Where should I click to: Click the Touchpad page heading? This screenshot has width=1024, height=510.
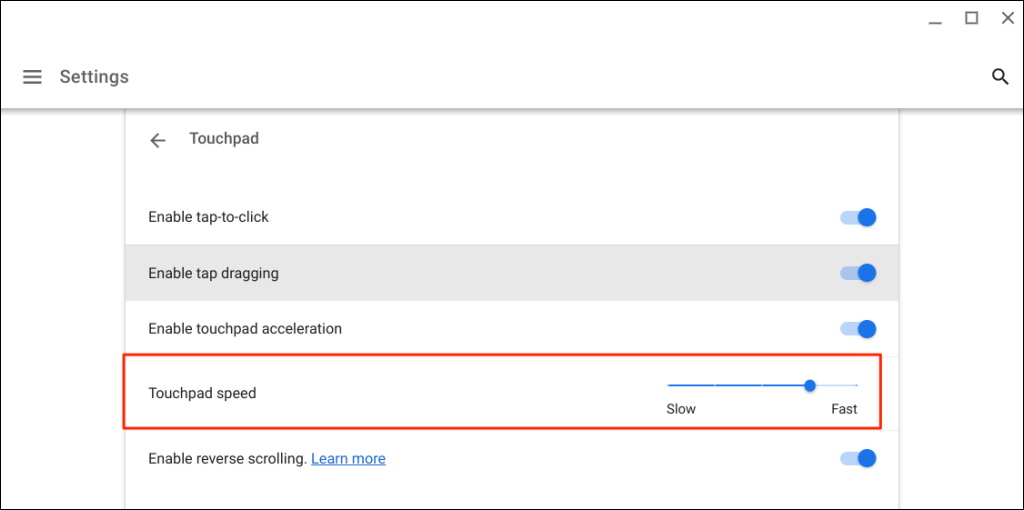[224, 139]
